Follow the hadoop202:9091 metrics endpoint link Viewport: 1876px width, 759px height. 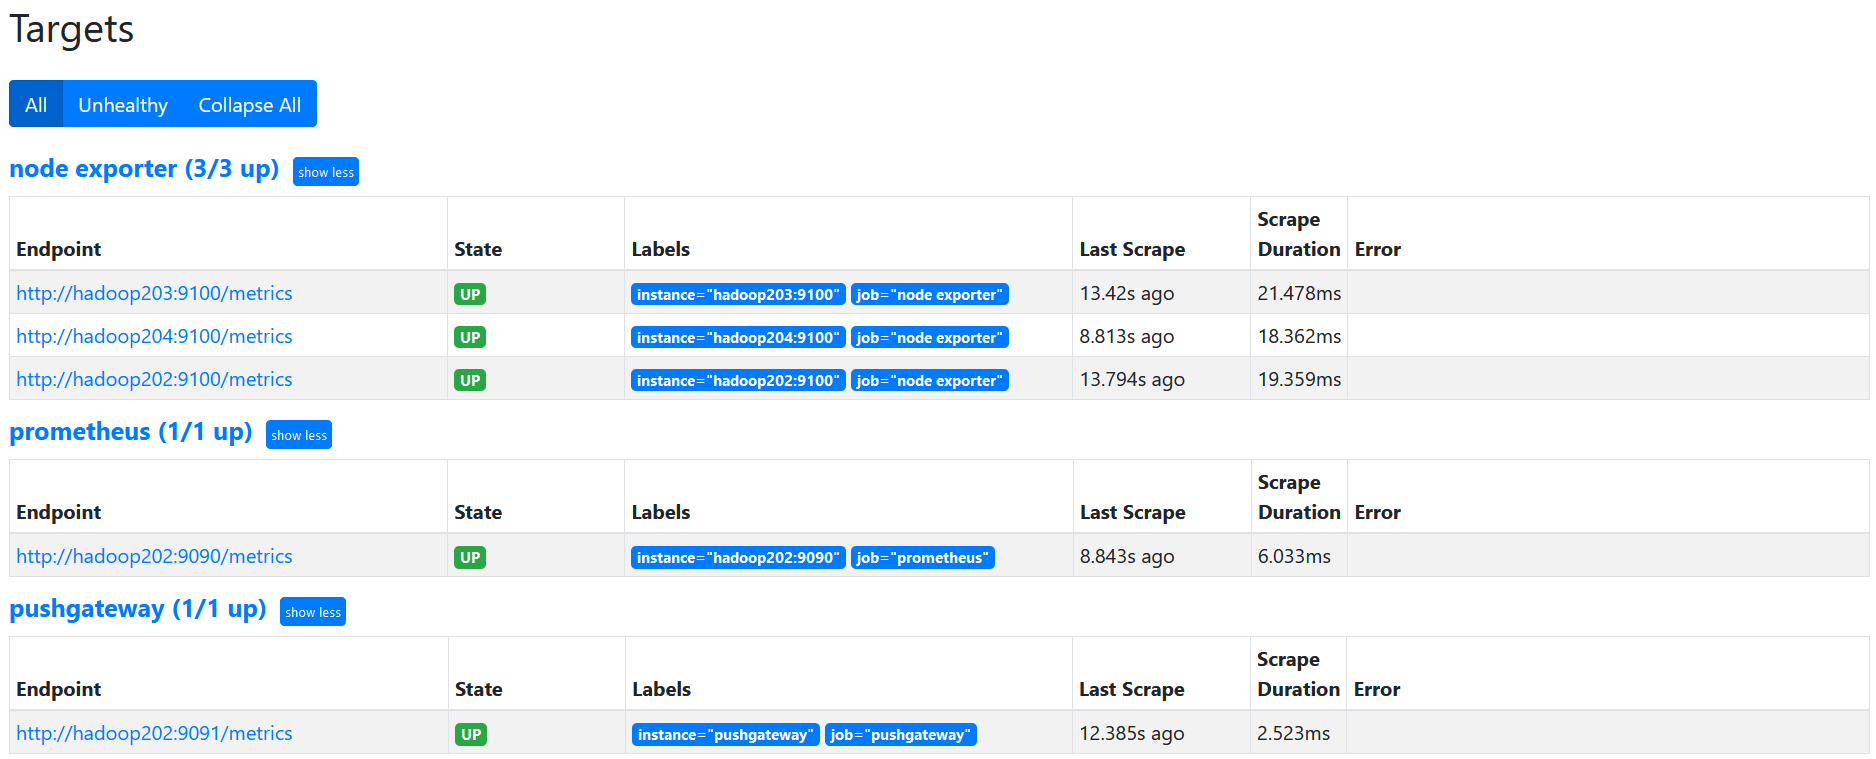click(155, 733)
